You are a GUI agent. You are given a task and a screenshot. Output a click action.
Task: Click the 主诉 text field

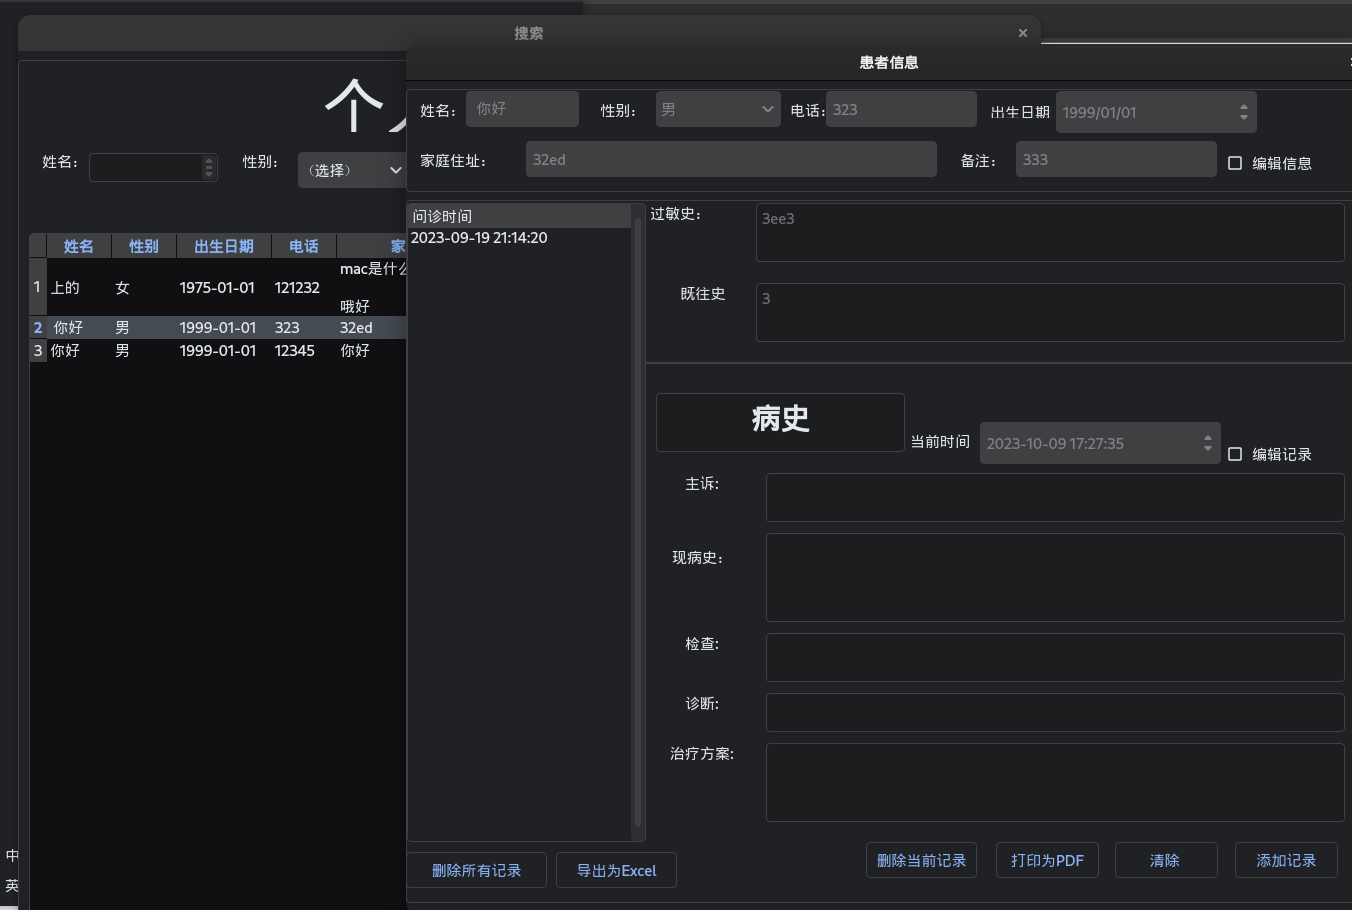(1055, 497)
